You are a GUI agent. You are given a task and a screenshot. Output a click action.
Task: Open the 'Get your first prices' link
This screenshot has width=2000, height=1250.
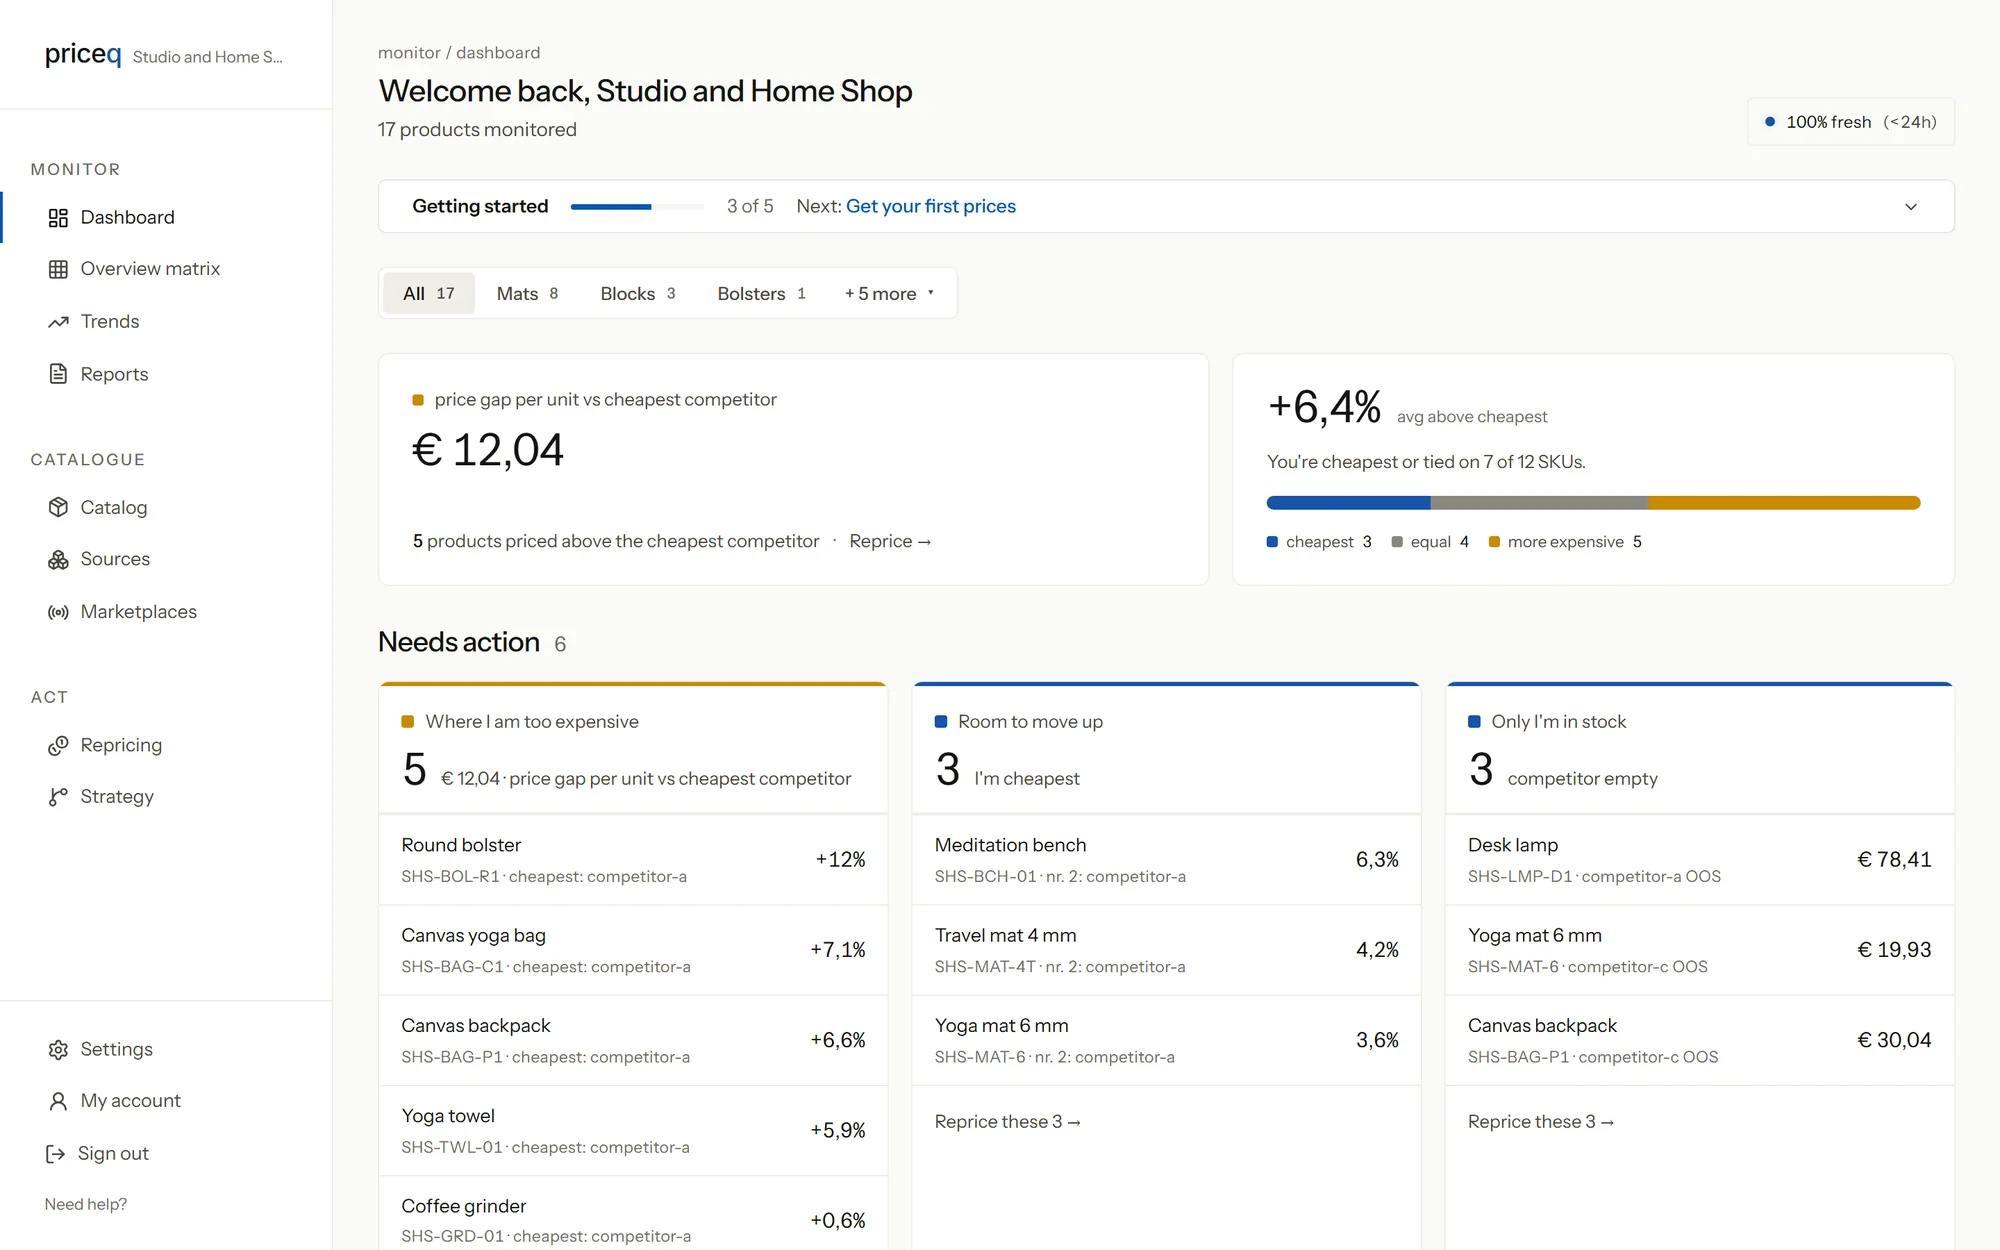click(x=931, y=206)
